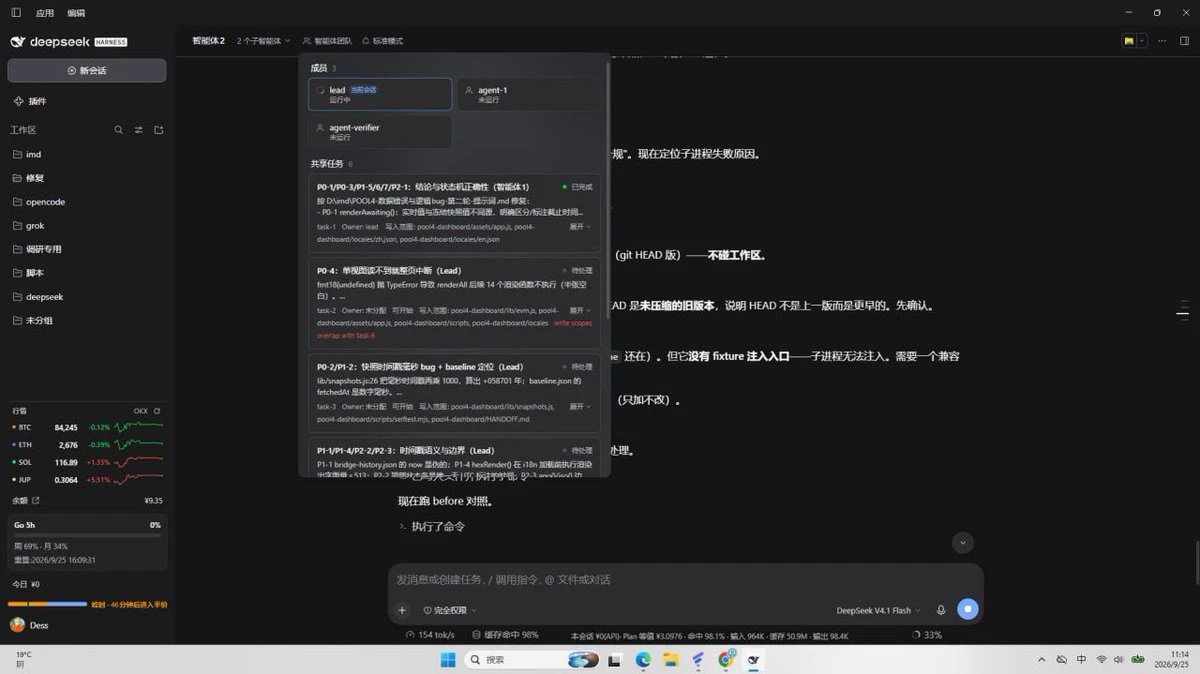
Task: Switch the 标准模式 mode
Action: coord(382,41)
